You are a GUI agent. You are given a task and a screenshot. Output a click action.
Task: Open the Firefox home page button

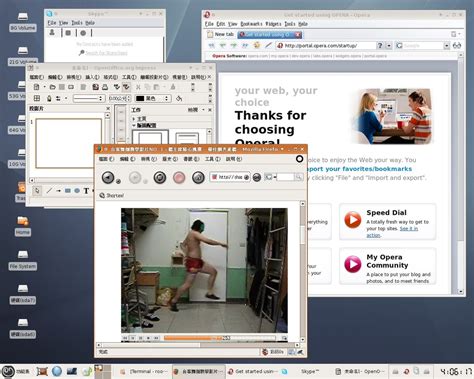[x=198, y=177]
